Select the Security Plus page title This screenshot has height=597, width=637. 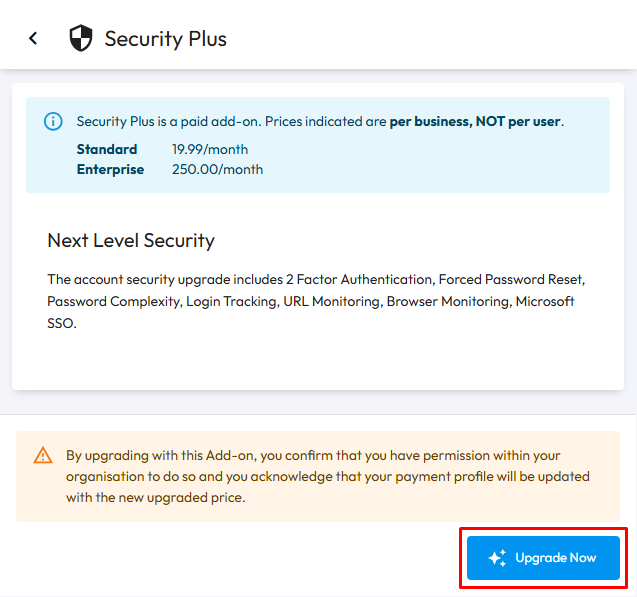tap(165, 39)
